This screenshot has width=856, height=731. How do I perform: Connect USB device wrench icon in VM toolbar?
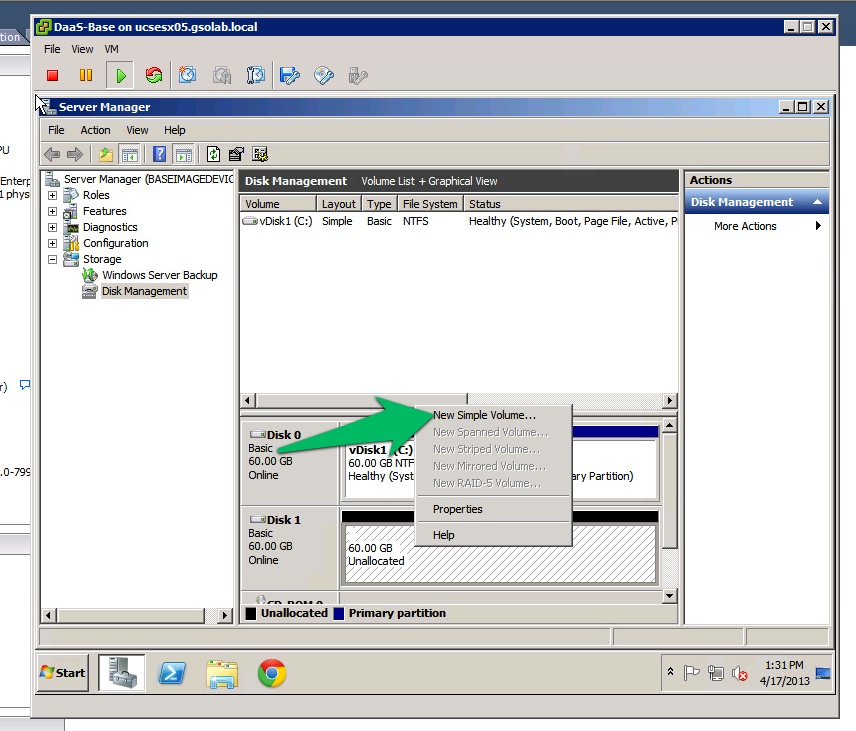pyautogui.click(x=358, y=75)
